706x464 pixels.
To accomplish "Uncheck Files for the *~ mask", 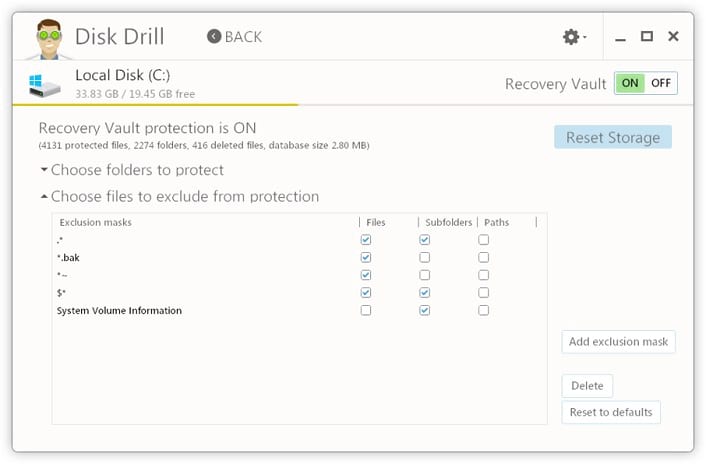I will (x=366, y=275).
